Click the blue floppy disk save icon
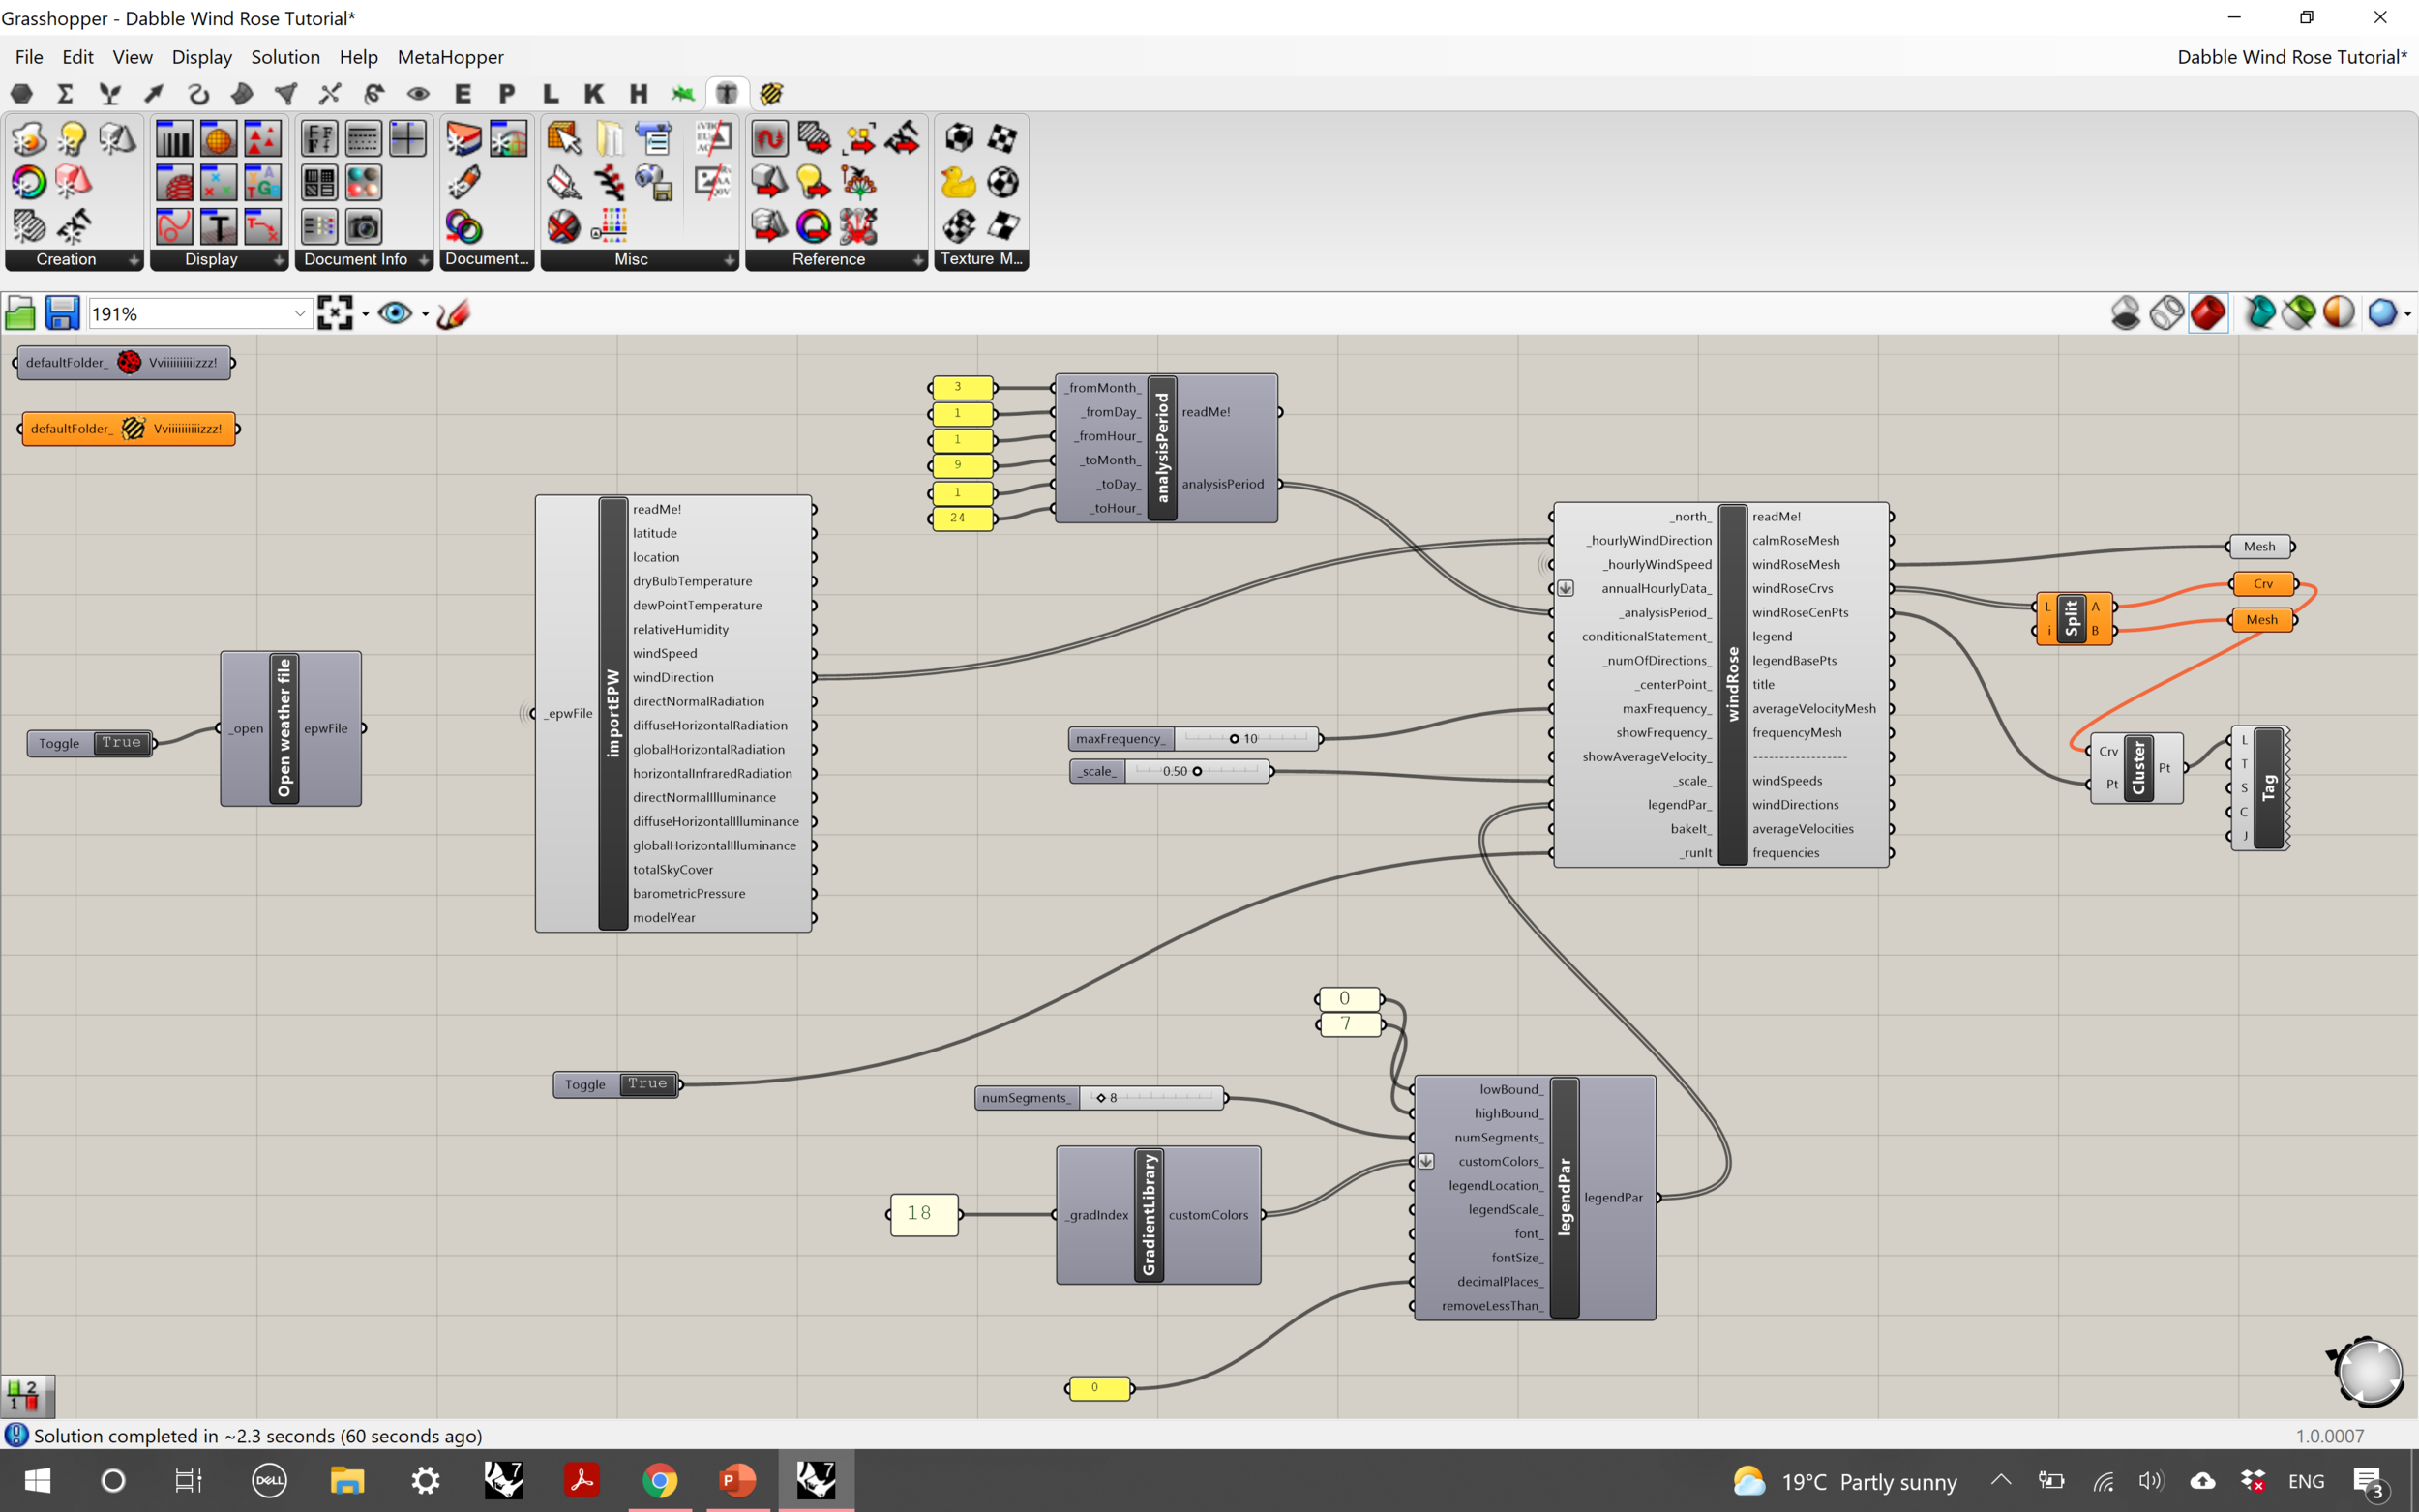2419x1512 pixels. (62, 313)
